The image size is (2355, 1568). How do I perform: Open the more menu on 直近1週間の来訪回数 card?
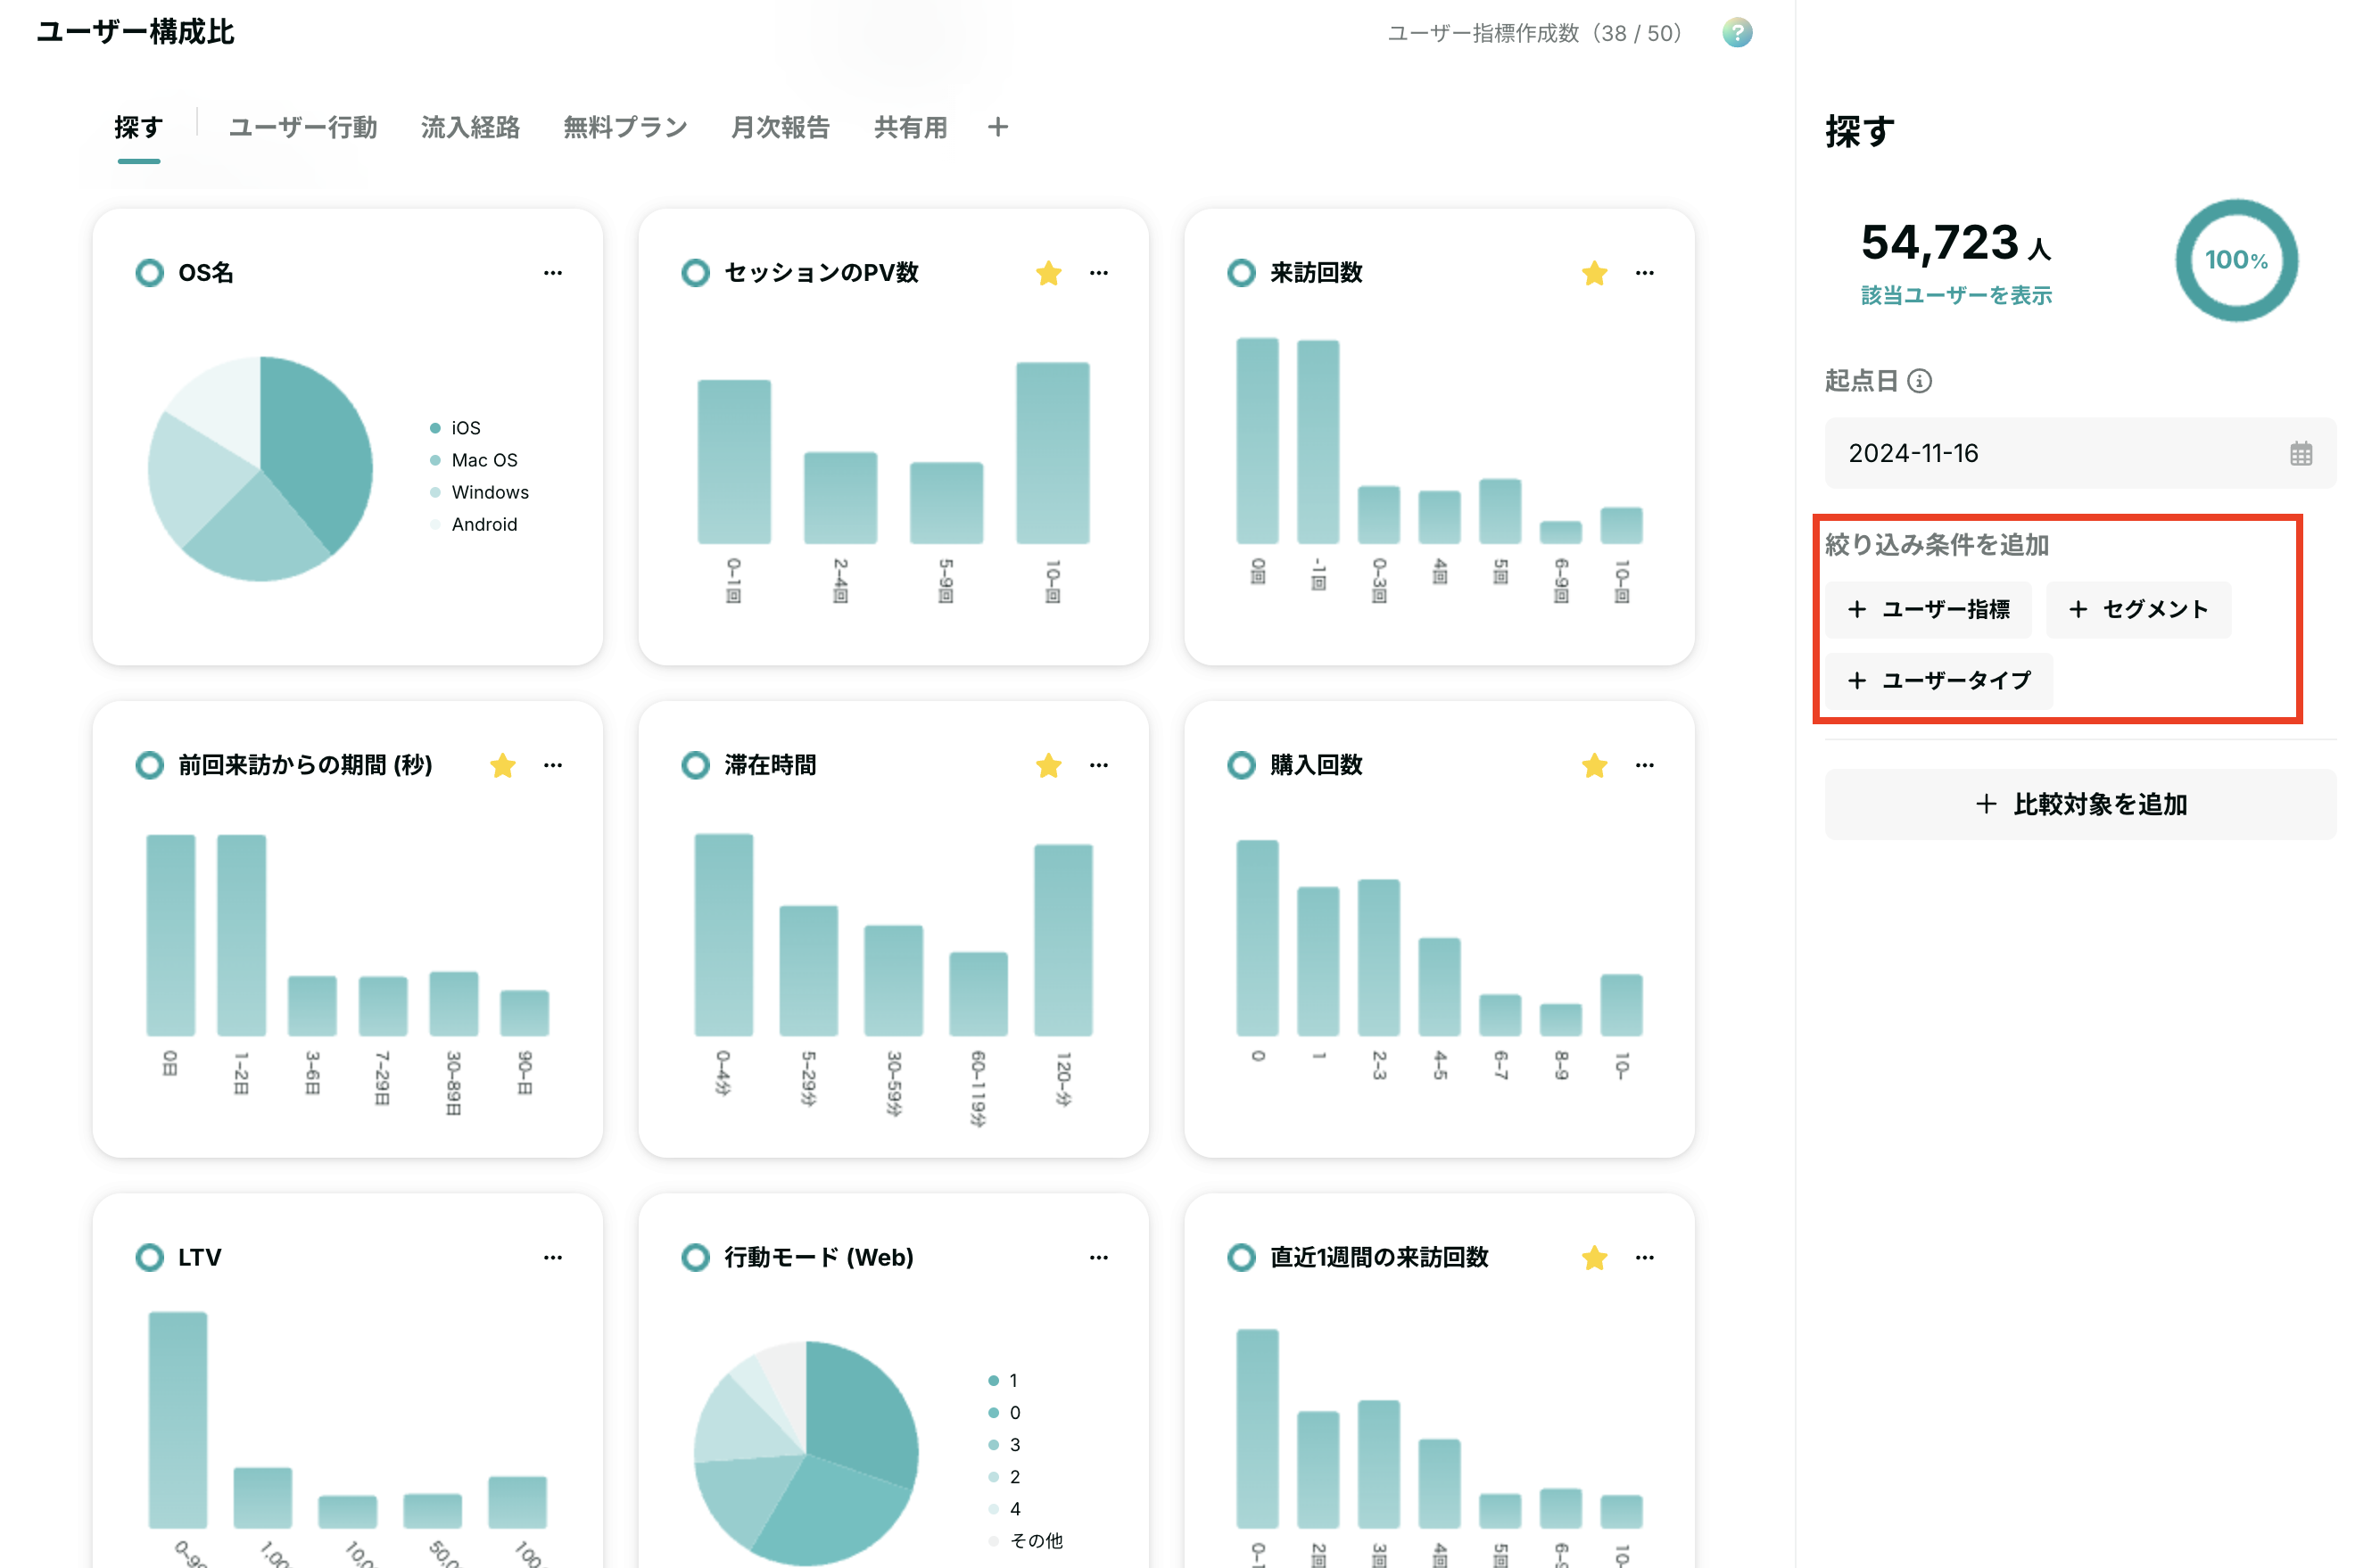click(x=1645, y=1257)
